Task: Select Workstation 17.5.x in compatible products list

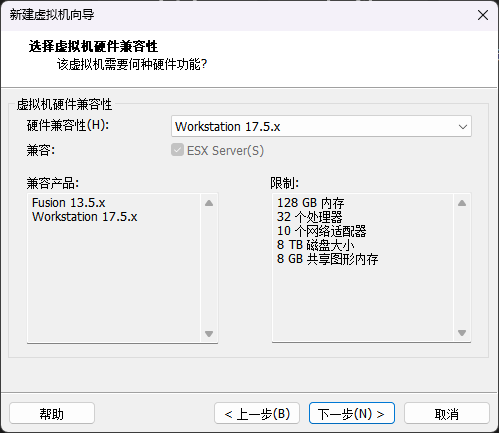Action: coord(85,217)
